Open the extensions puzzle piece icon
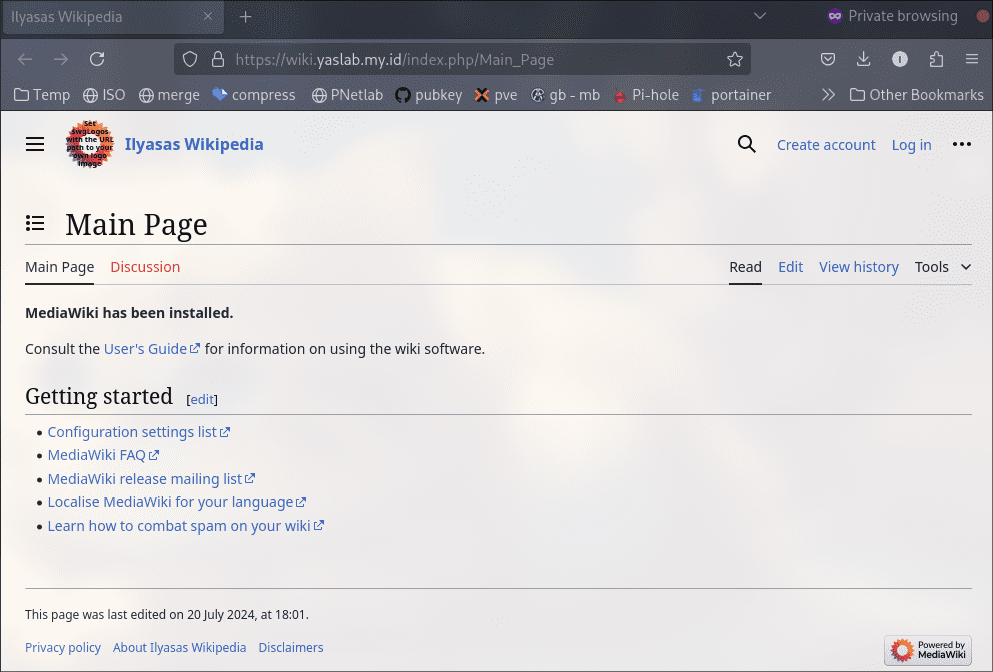The width and height of the screenshot is (993, 672). pos(936,60)
